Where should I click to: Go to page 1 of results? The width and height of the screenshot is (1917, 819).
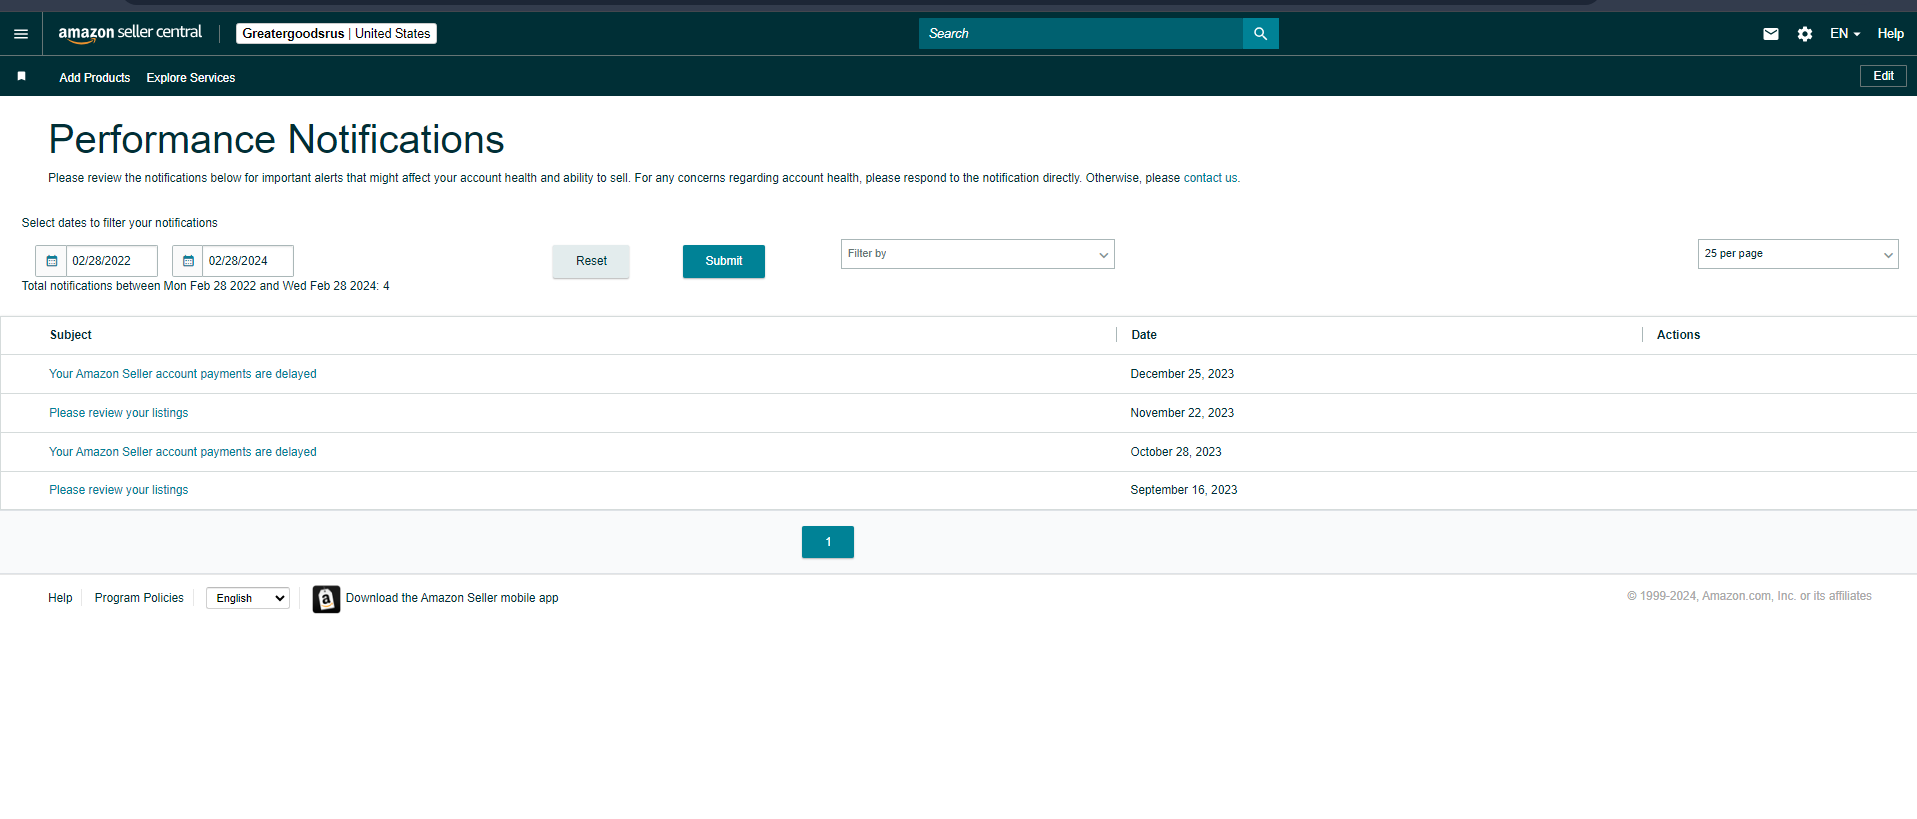pyautogui.click(x=828, y=542)
